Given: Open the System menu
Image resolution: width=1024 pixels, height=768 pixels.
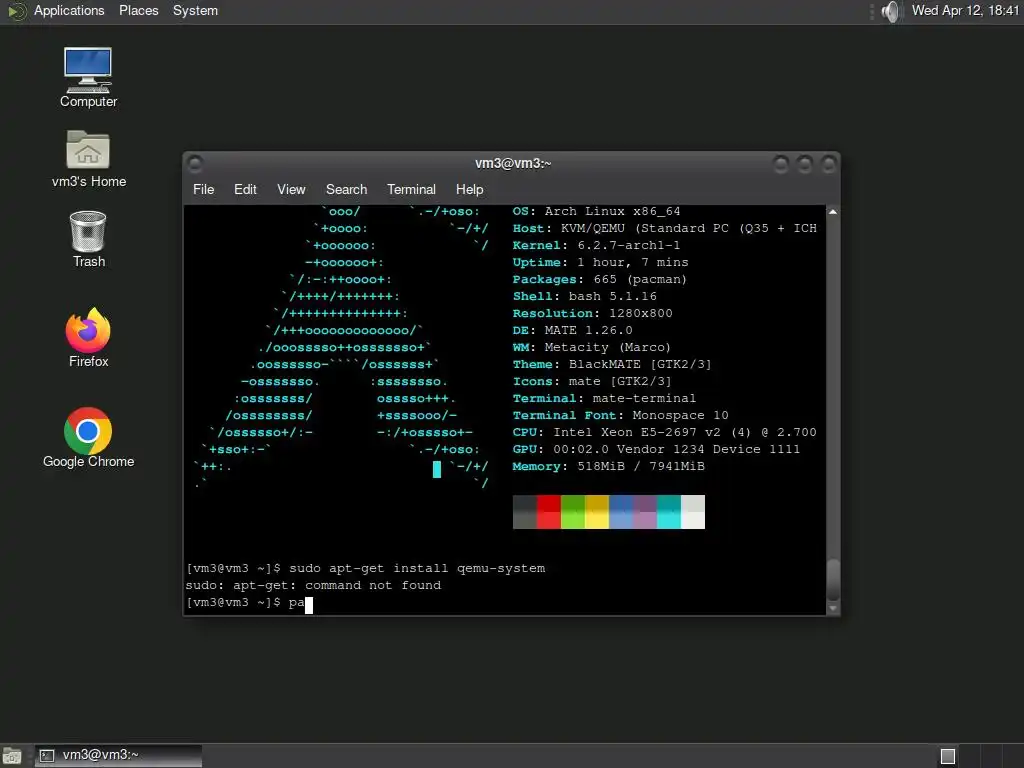Looking at the screenshot, I should tap(195, 11).
